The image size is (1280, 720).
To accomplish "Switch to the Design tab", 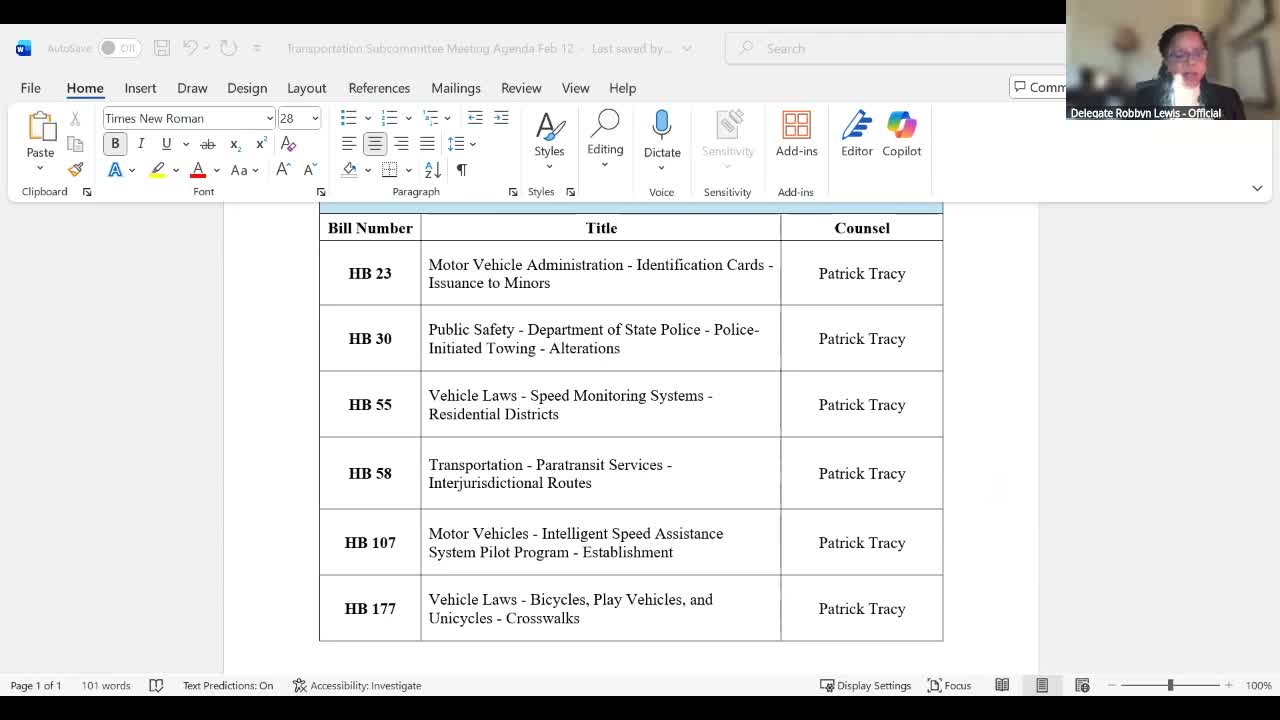I will pyautogui.click(x=247, y=88).
